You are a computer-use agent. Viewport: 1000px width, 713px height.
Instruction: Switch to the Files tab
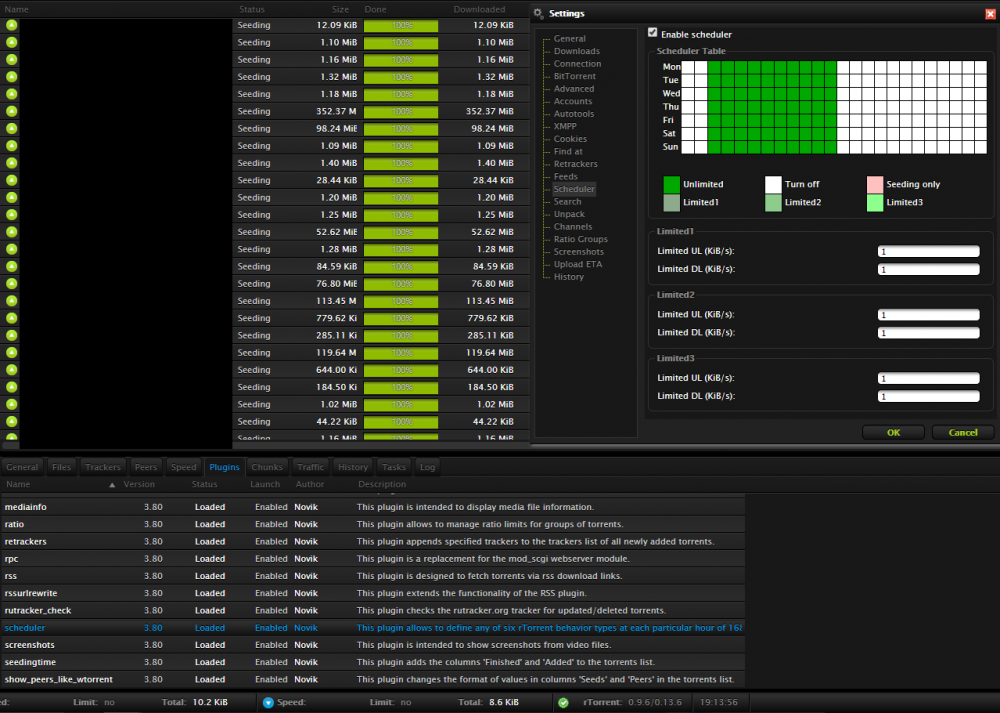pos(61,467)
